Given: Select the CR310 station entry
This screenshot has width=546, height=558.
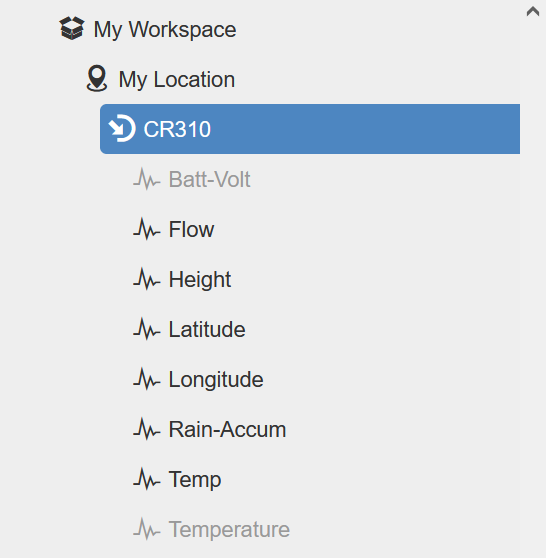Looking at the screenshot, I should click(x=310, y=129).
